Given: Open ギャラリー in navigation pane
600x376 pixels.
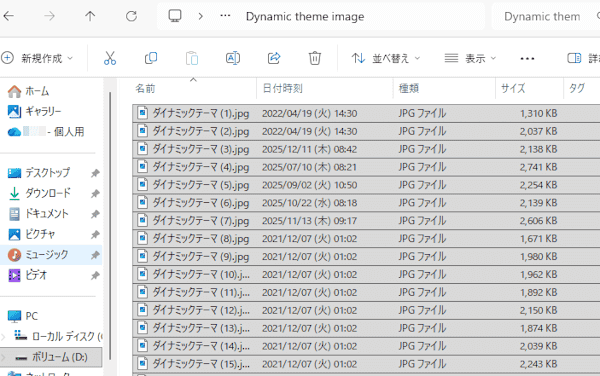Looking at the screenshot, I should (34, 111).
